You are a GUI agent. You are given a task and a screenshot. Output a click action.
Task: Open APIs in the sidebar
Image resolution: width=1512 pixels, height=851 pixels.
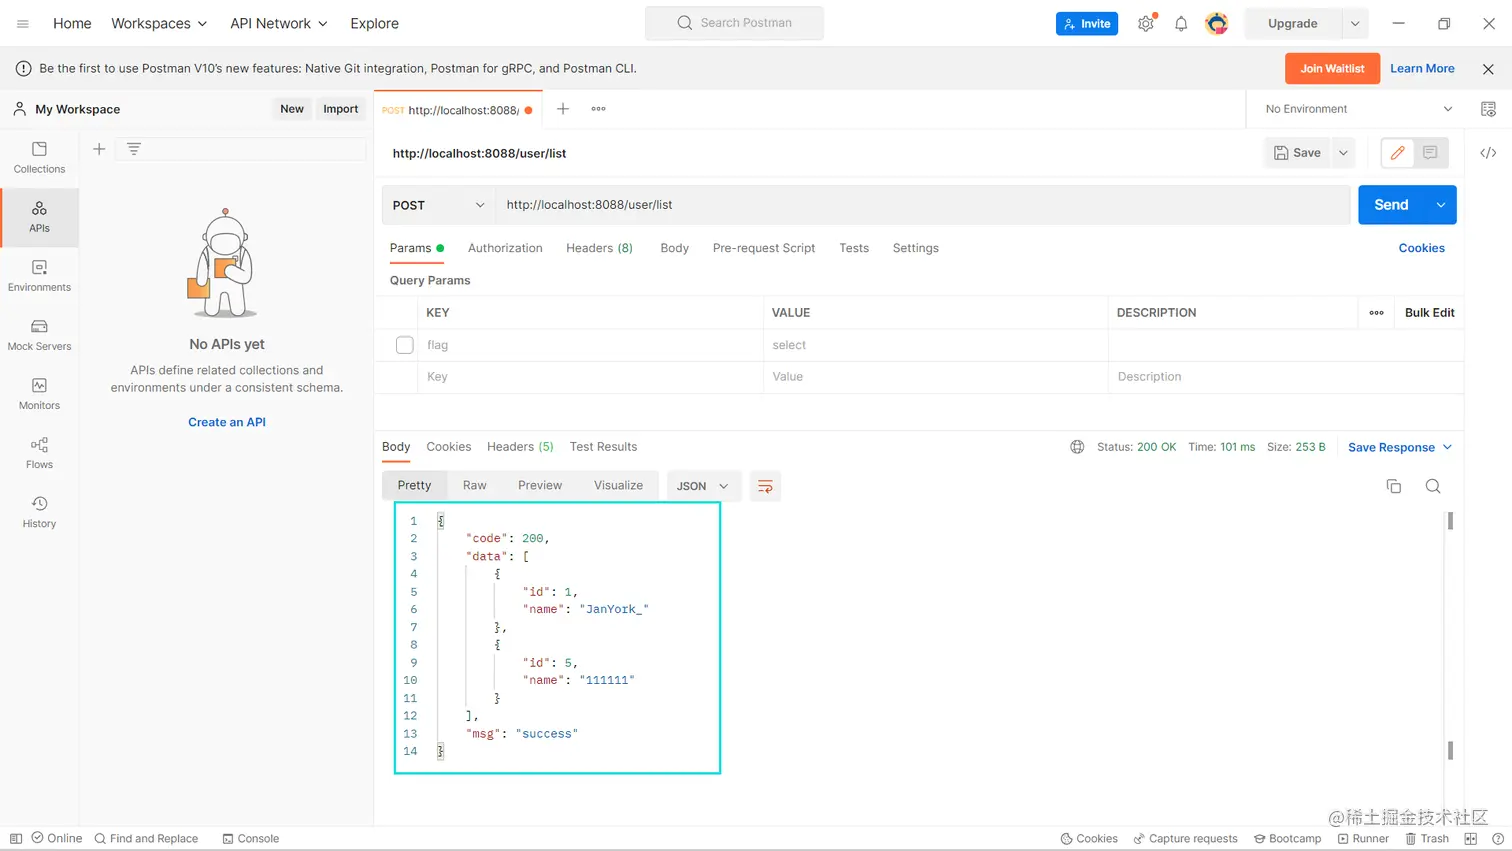(39, 216)
